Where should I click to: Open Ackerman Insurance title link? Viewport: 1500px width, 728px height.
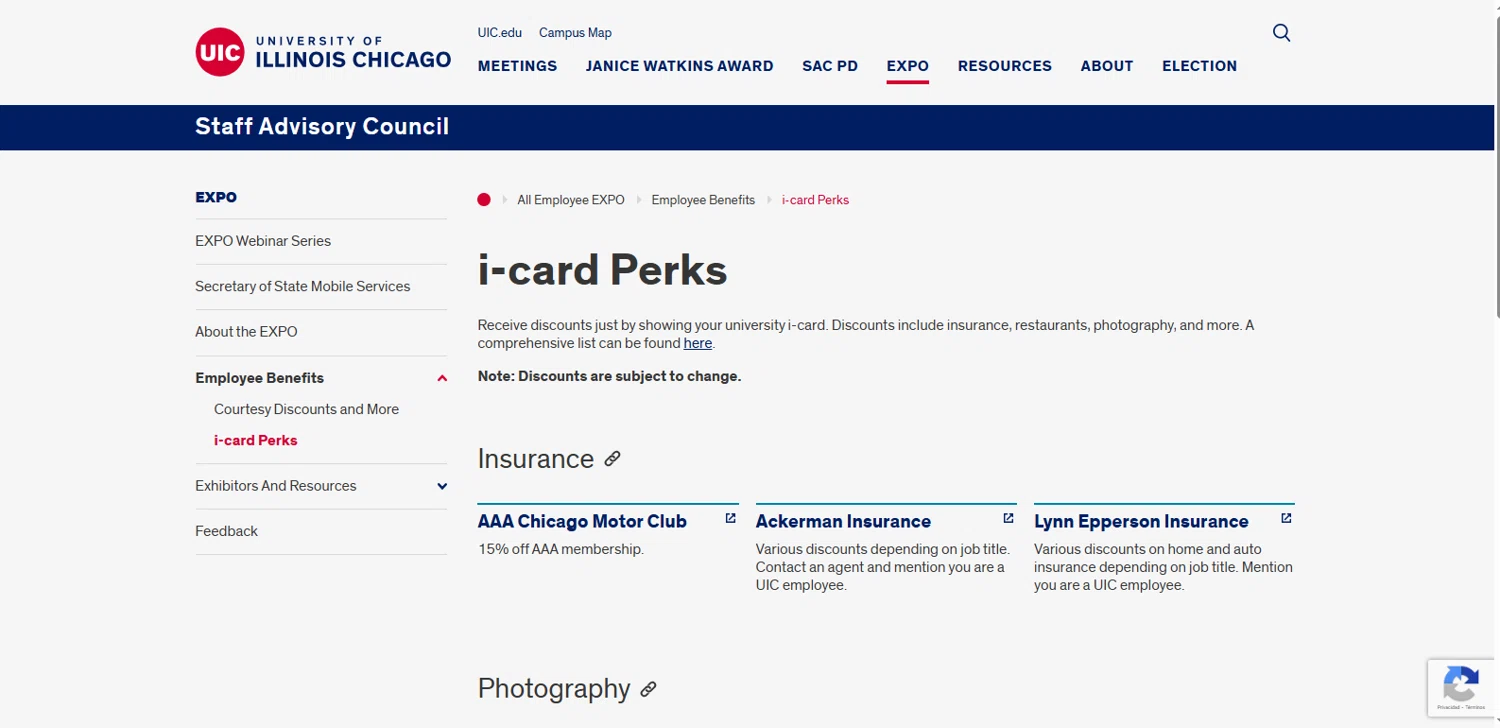pyautogui.click(x=843, y=521)
